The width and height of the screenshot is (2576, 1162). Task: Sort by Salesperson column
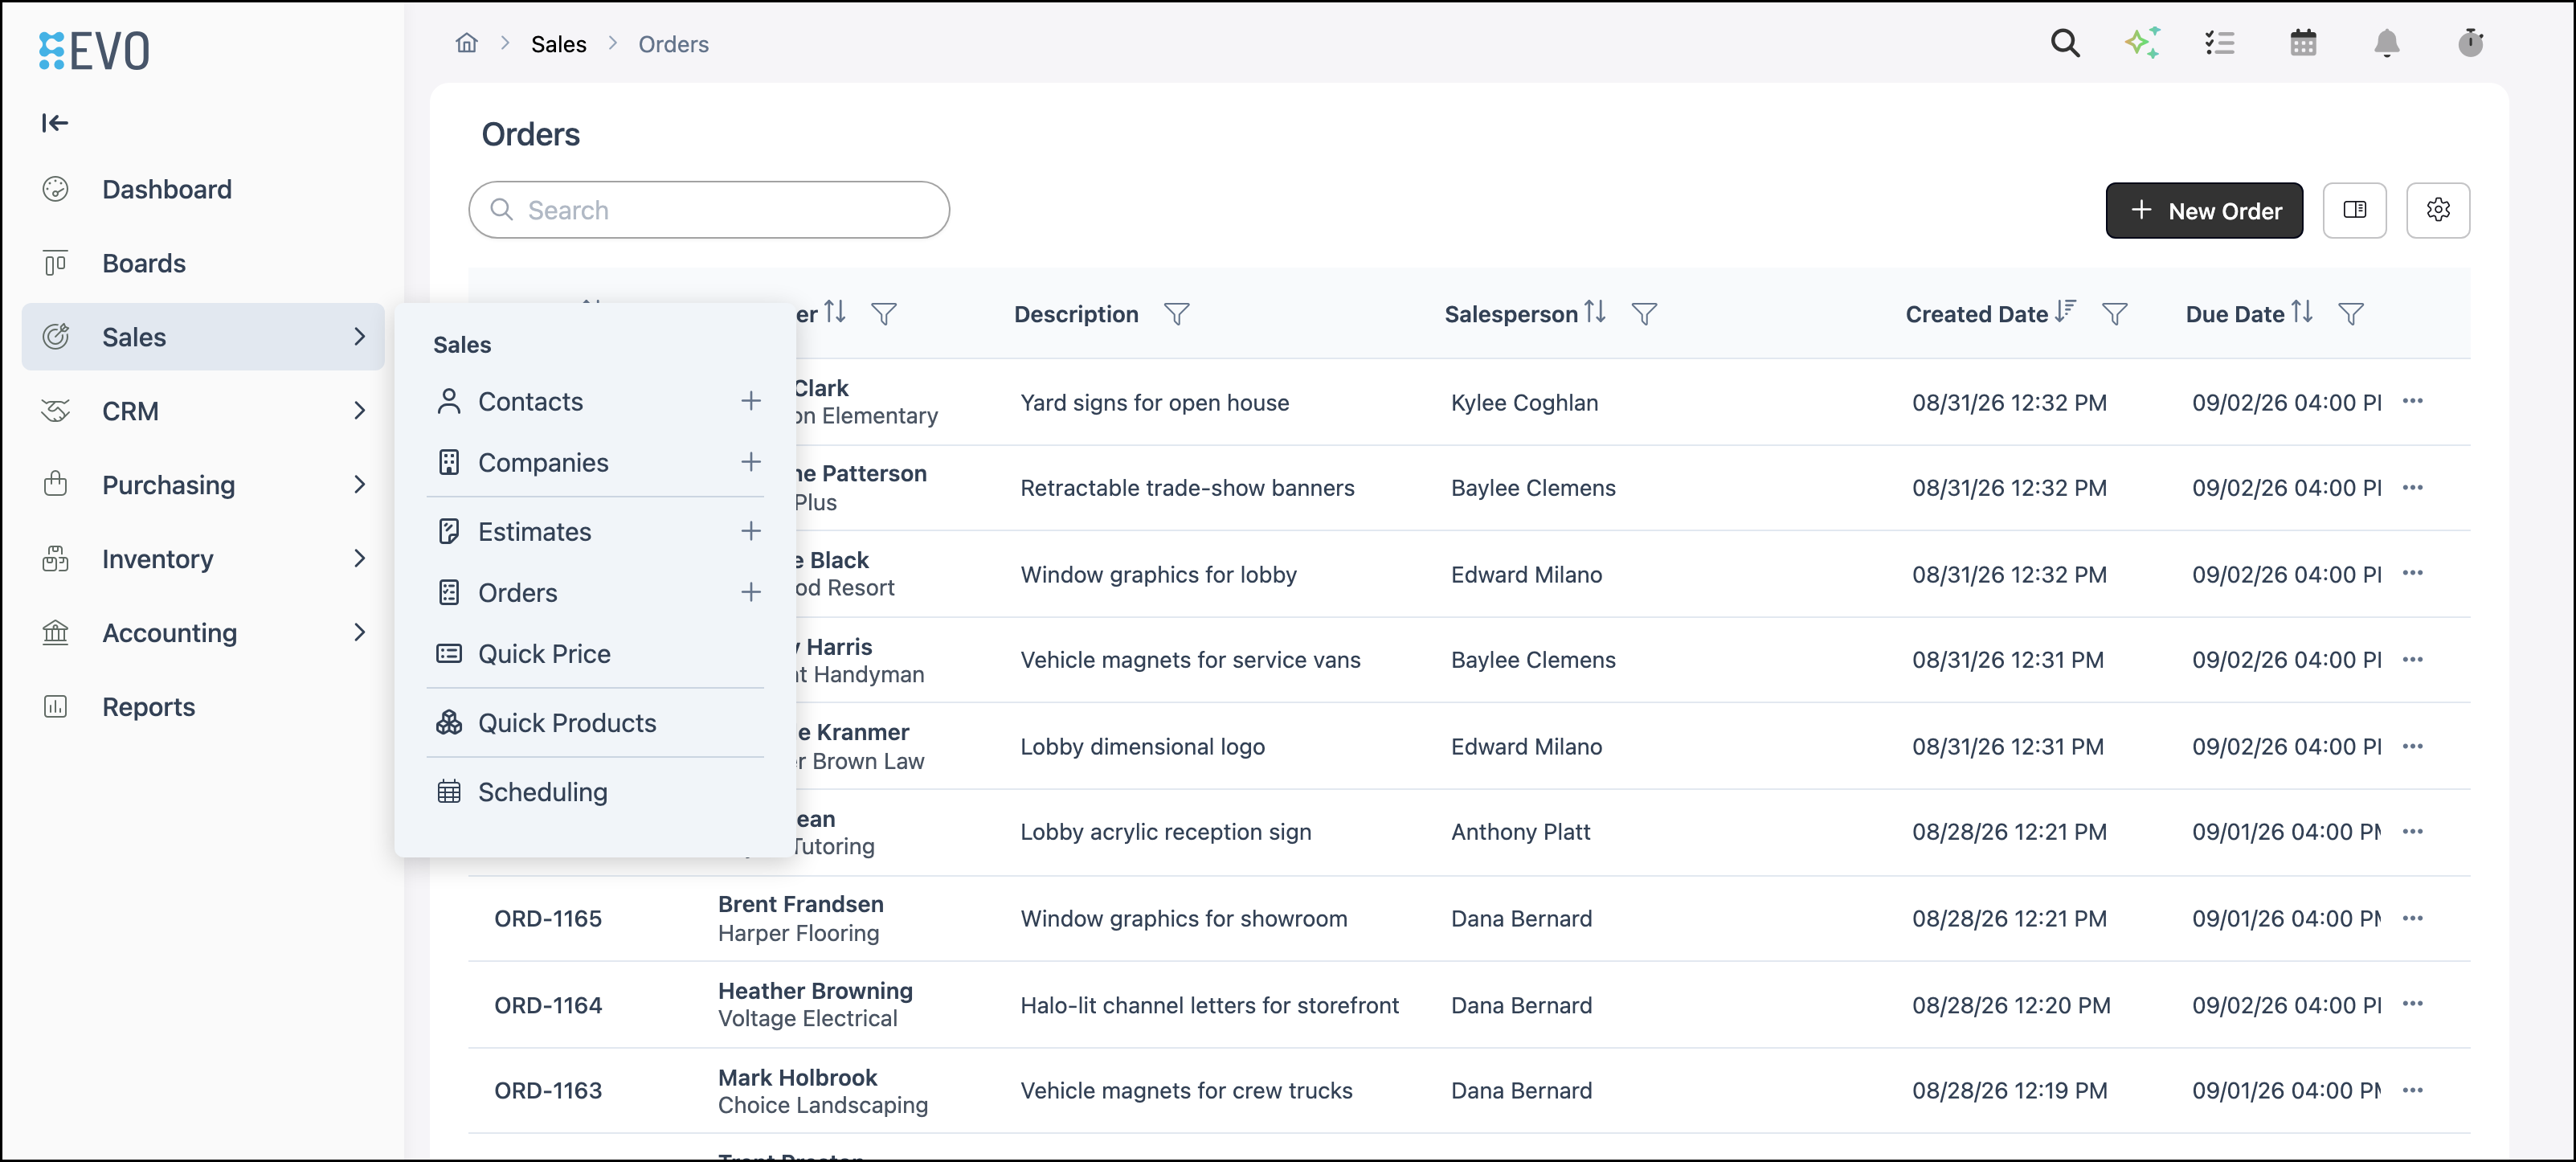click(x=1595, y=312)
